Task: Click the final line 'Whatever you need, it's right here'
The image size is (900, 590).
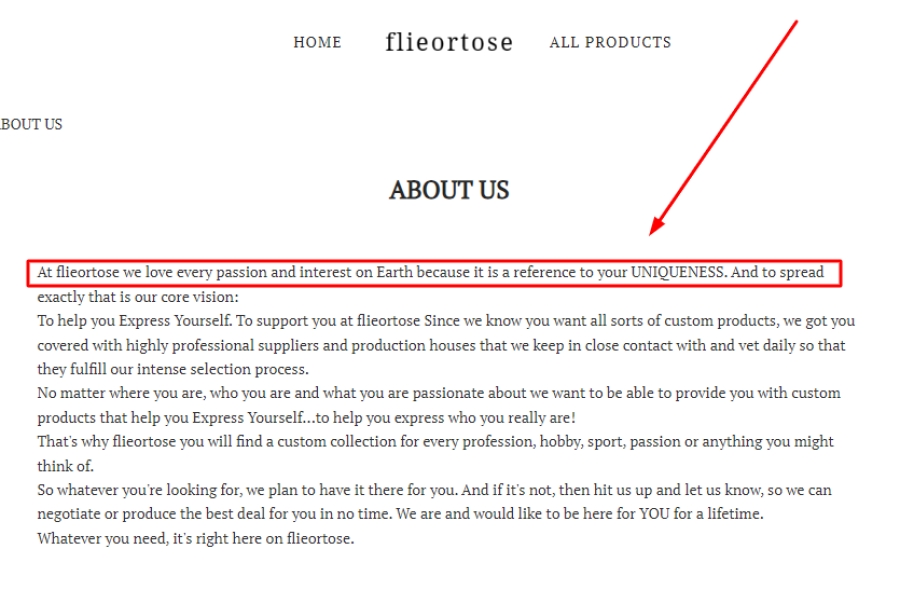Action: [x=196, y=539]
